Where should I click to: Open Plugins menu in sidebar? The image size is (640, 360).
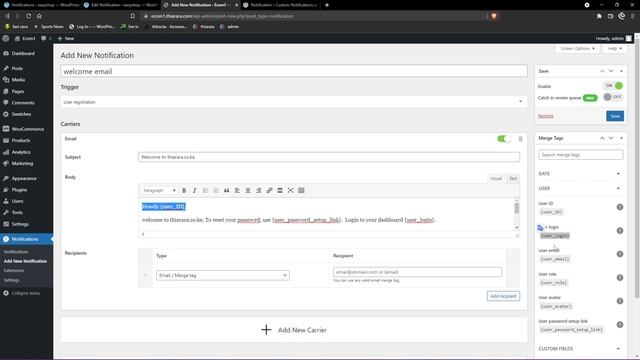pyautogui.click(x=19, y=190)
